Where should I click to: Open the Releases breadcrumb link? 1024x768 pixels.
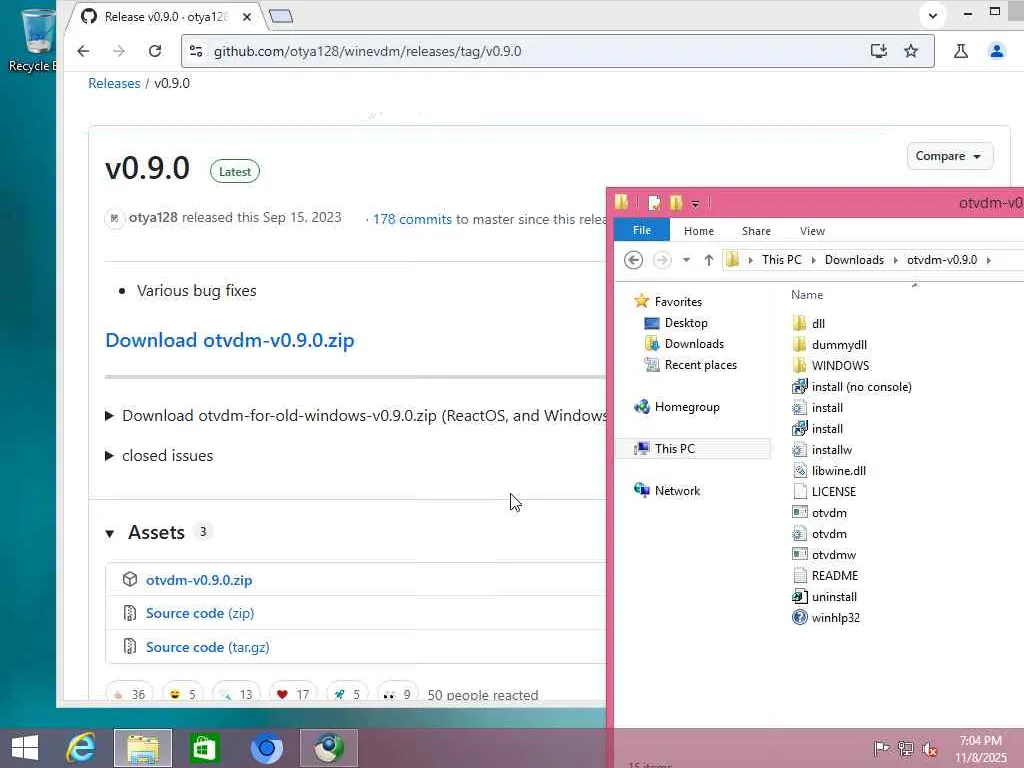click(x=114, y=84)
